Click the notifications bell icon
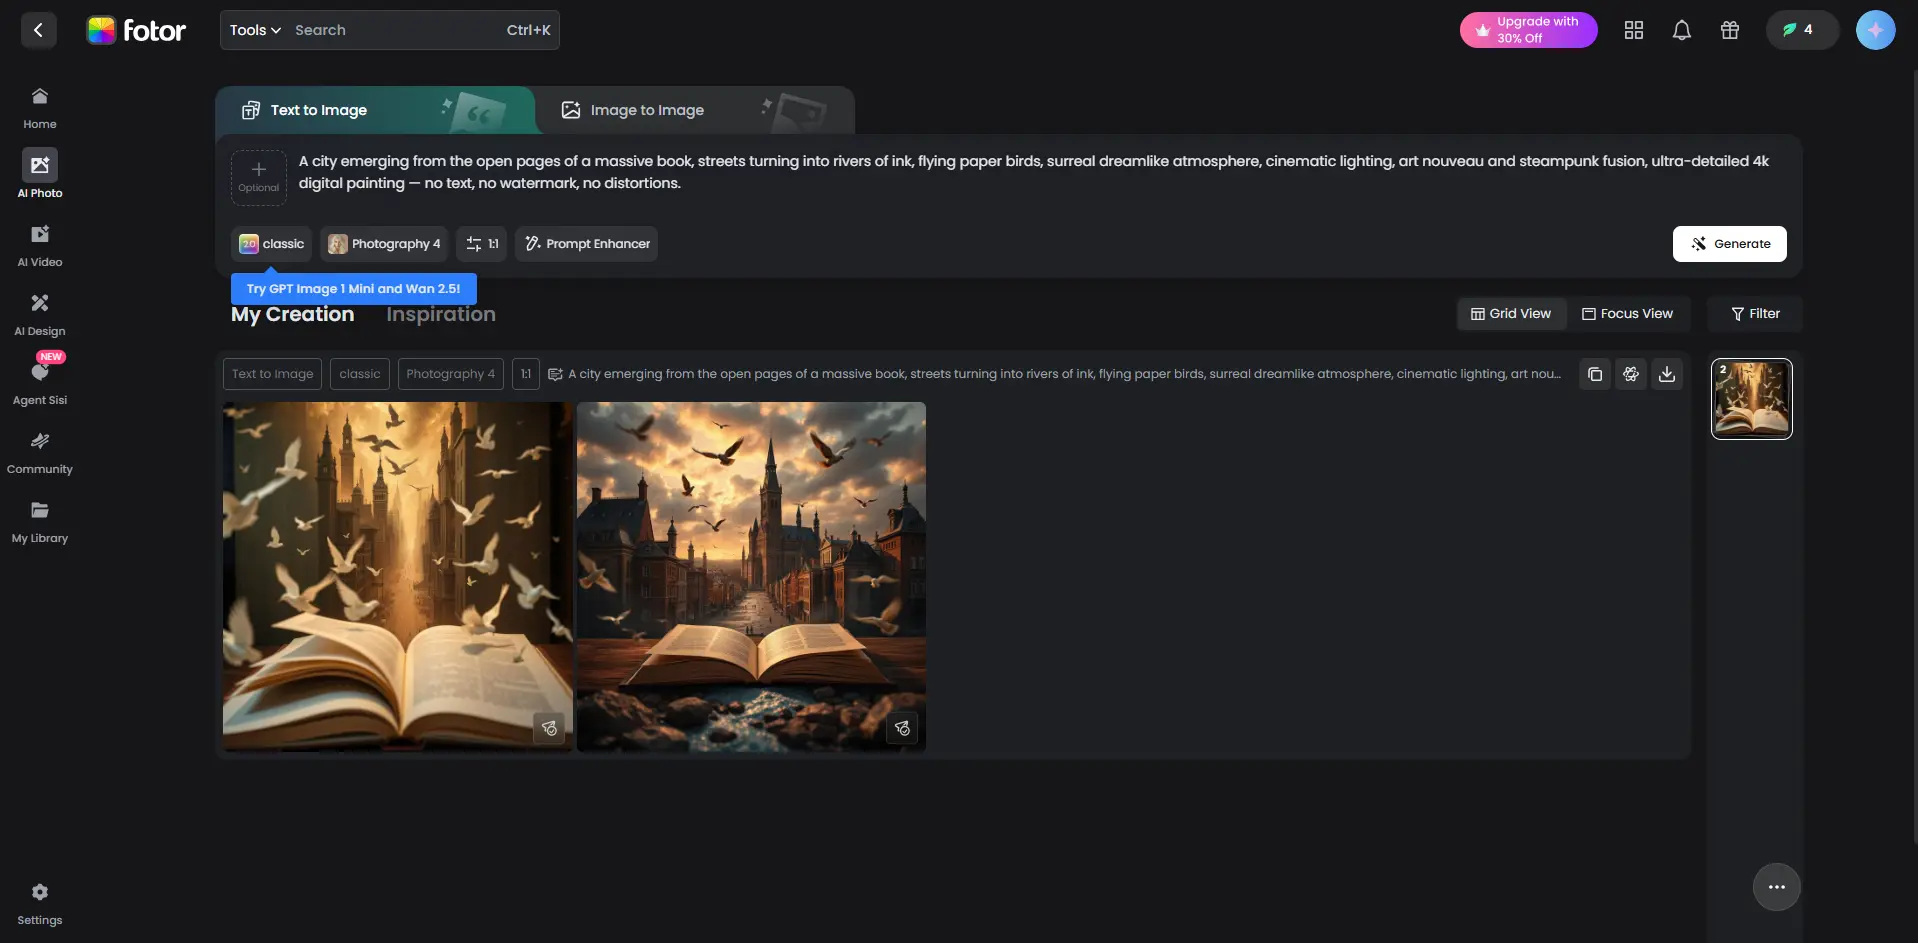1918x943 pixels. point(1681,30)
